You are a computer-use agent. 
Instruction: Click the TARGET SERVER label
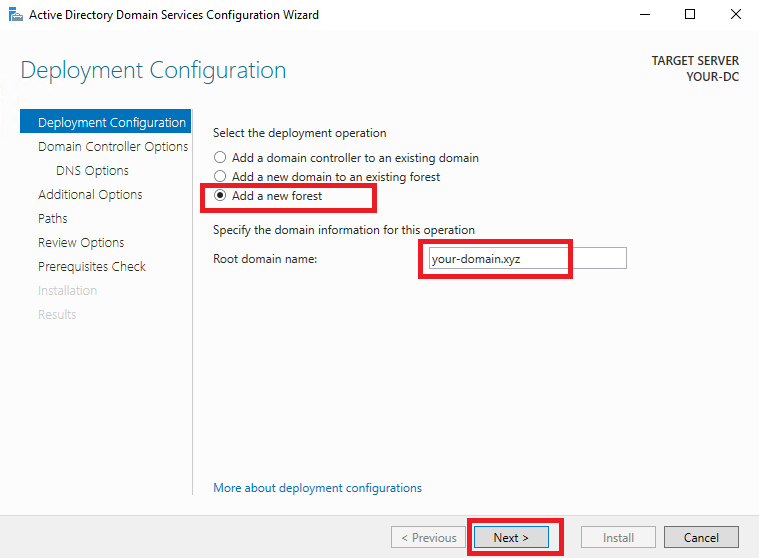[x=695, y=60]
